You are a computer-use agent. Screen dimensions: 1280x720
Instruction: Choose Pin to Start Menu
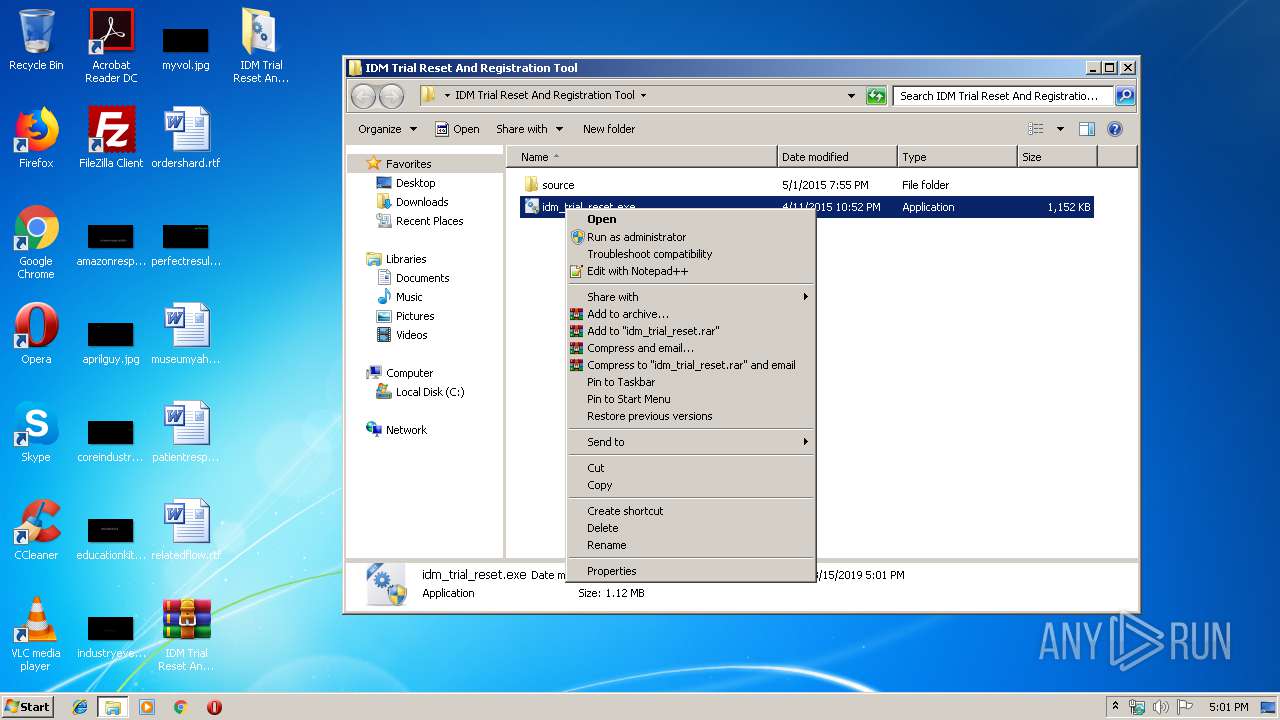pyautogui.click(x=690, y=399)
